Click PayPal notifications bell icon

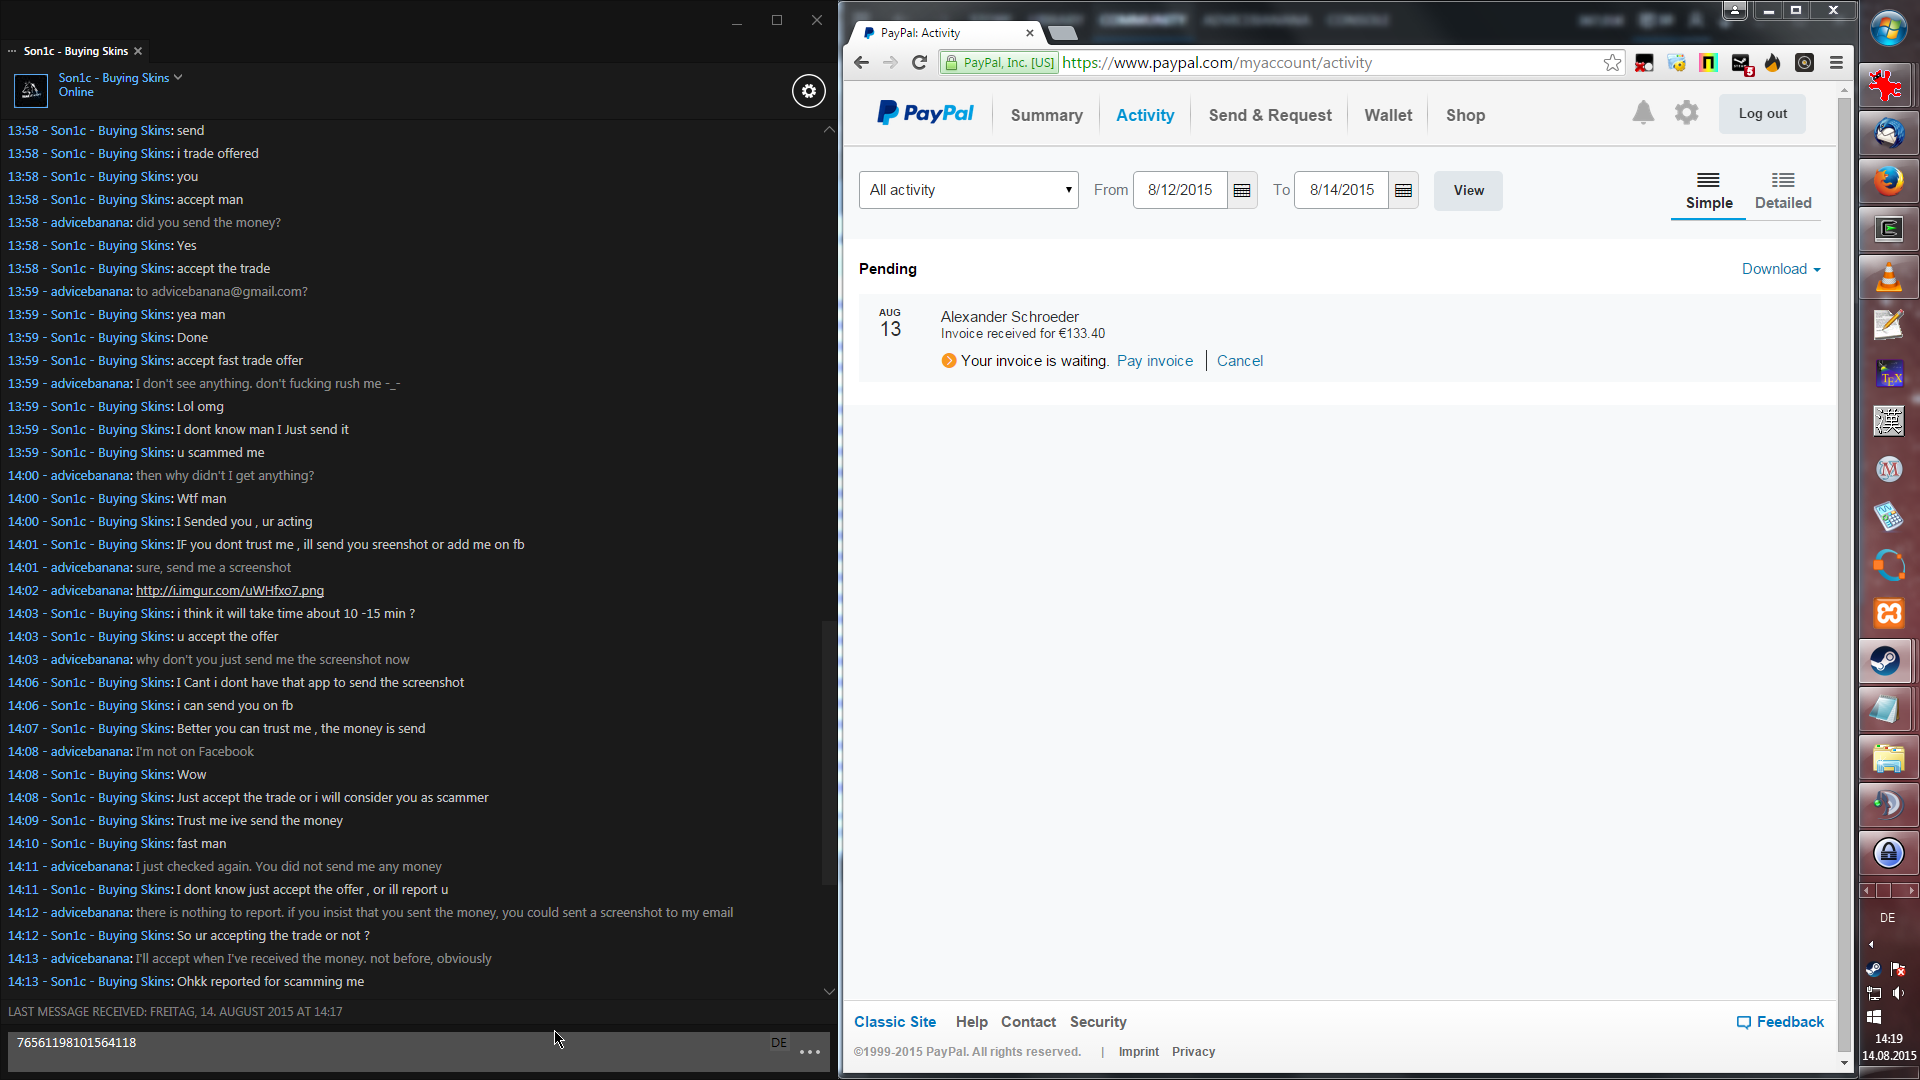click(x=1643, y=113)
